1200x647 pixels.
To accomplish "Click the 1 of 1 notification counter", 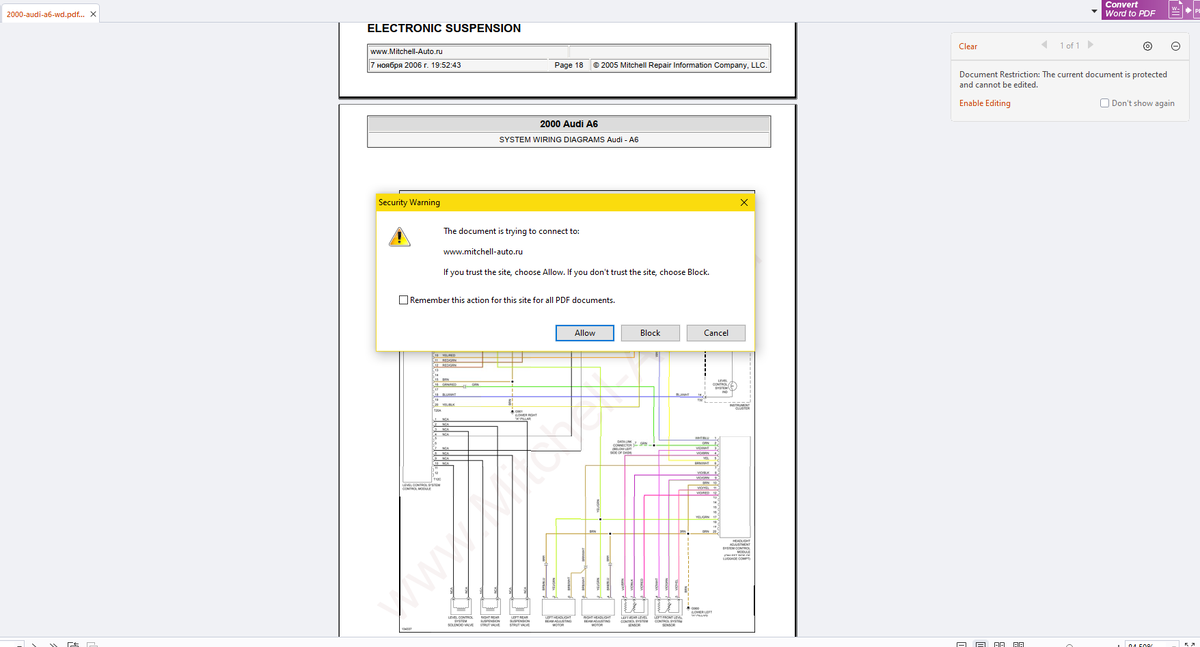I will point(1069,46).
